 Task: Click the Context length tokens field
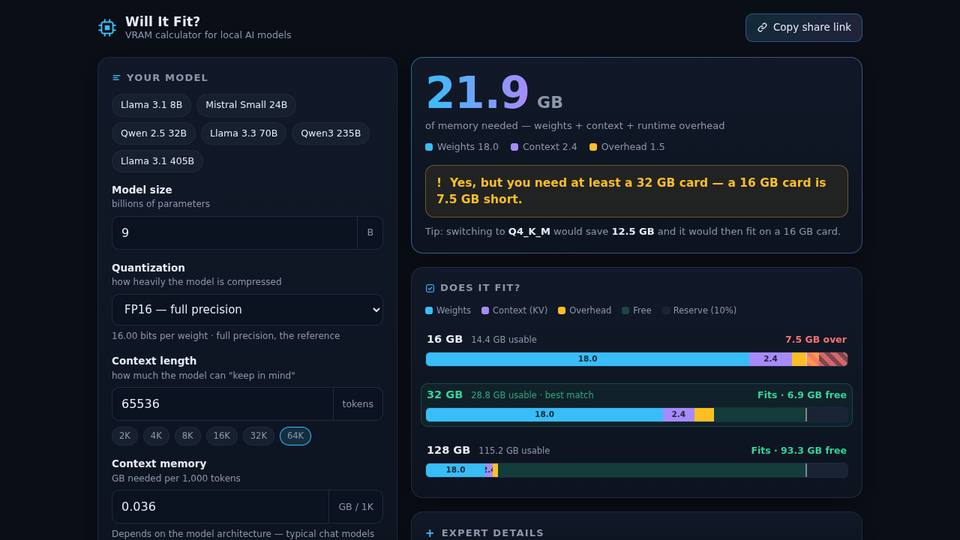[x=223, y=404]
